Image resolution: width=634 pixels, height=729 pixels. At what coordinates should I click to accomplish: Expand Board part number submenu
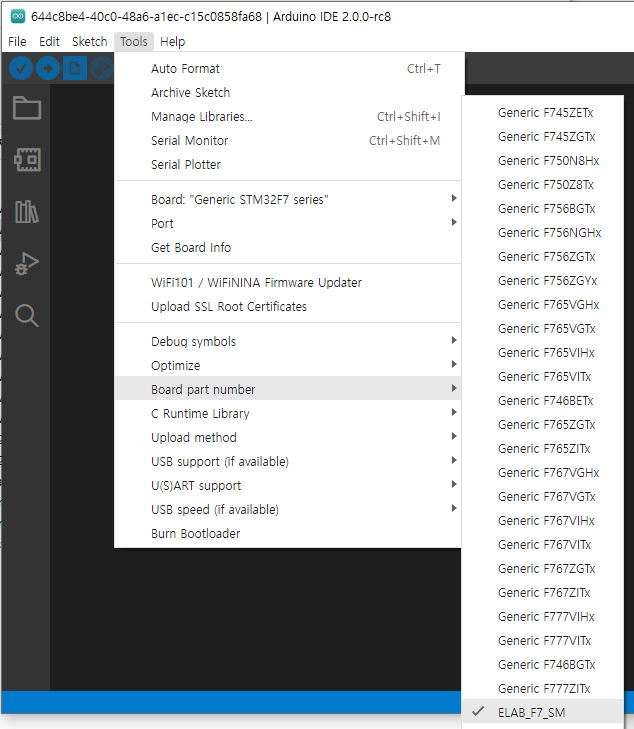[288, 390]
